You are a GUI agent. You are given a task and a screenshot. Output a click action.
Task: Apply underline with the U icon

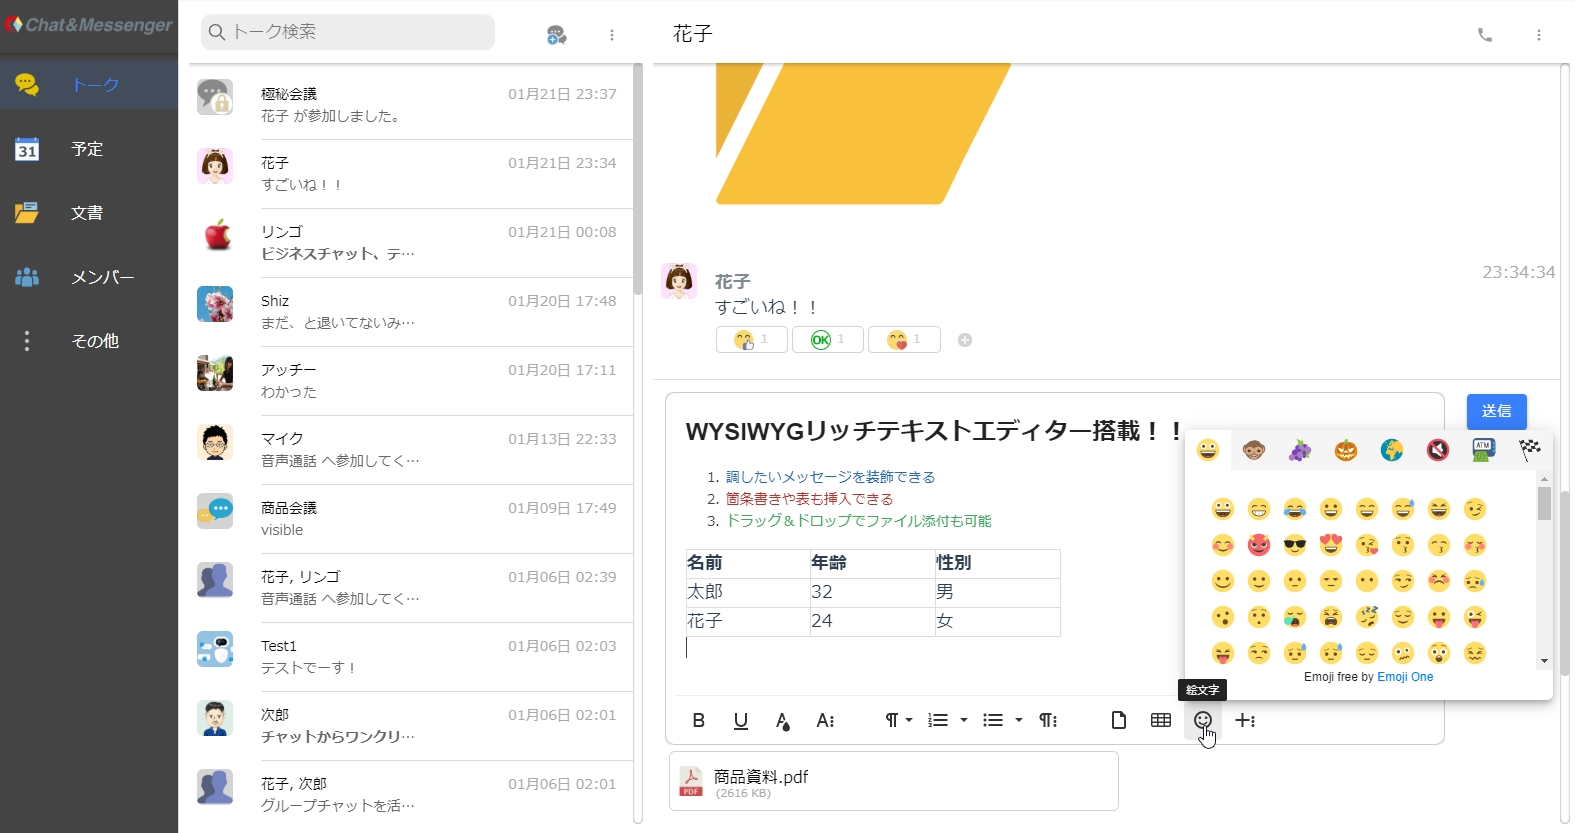tap(741, 720)
